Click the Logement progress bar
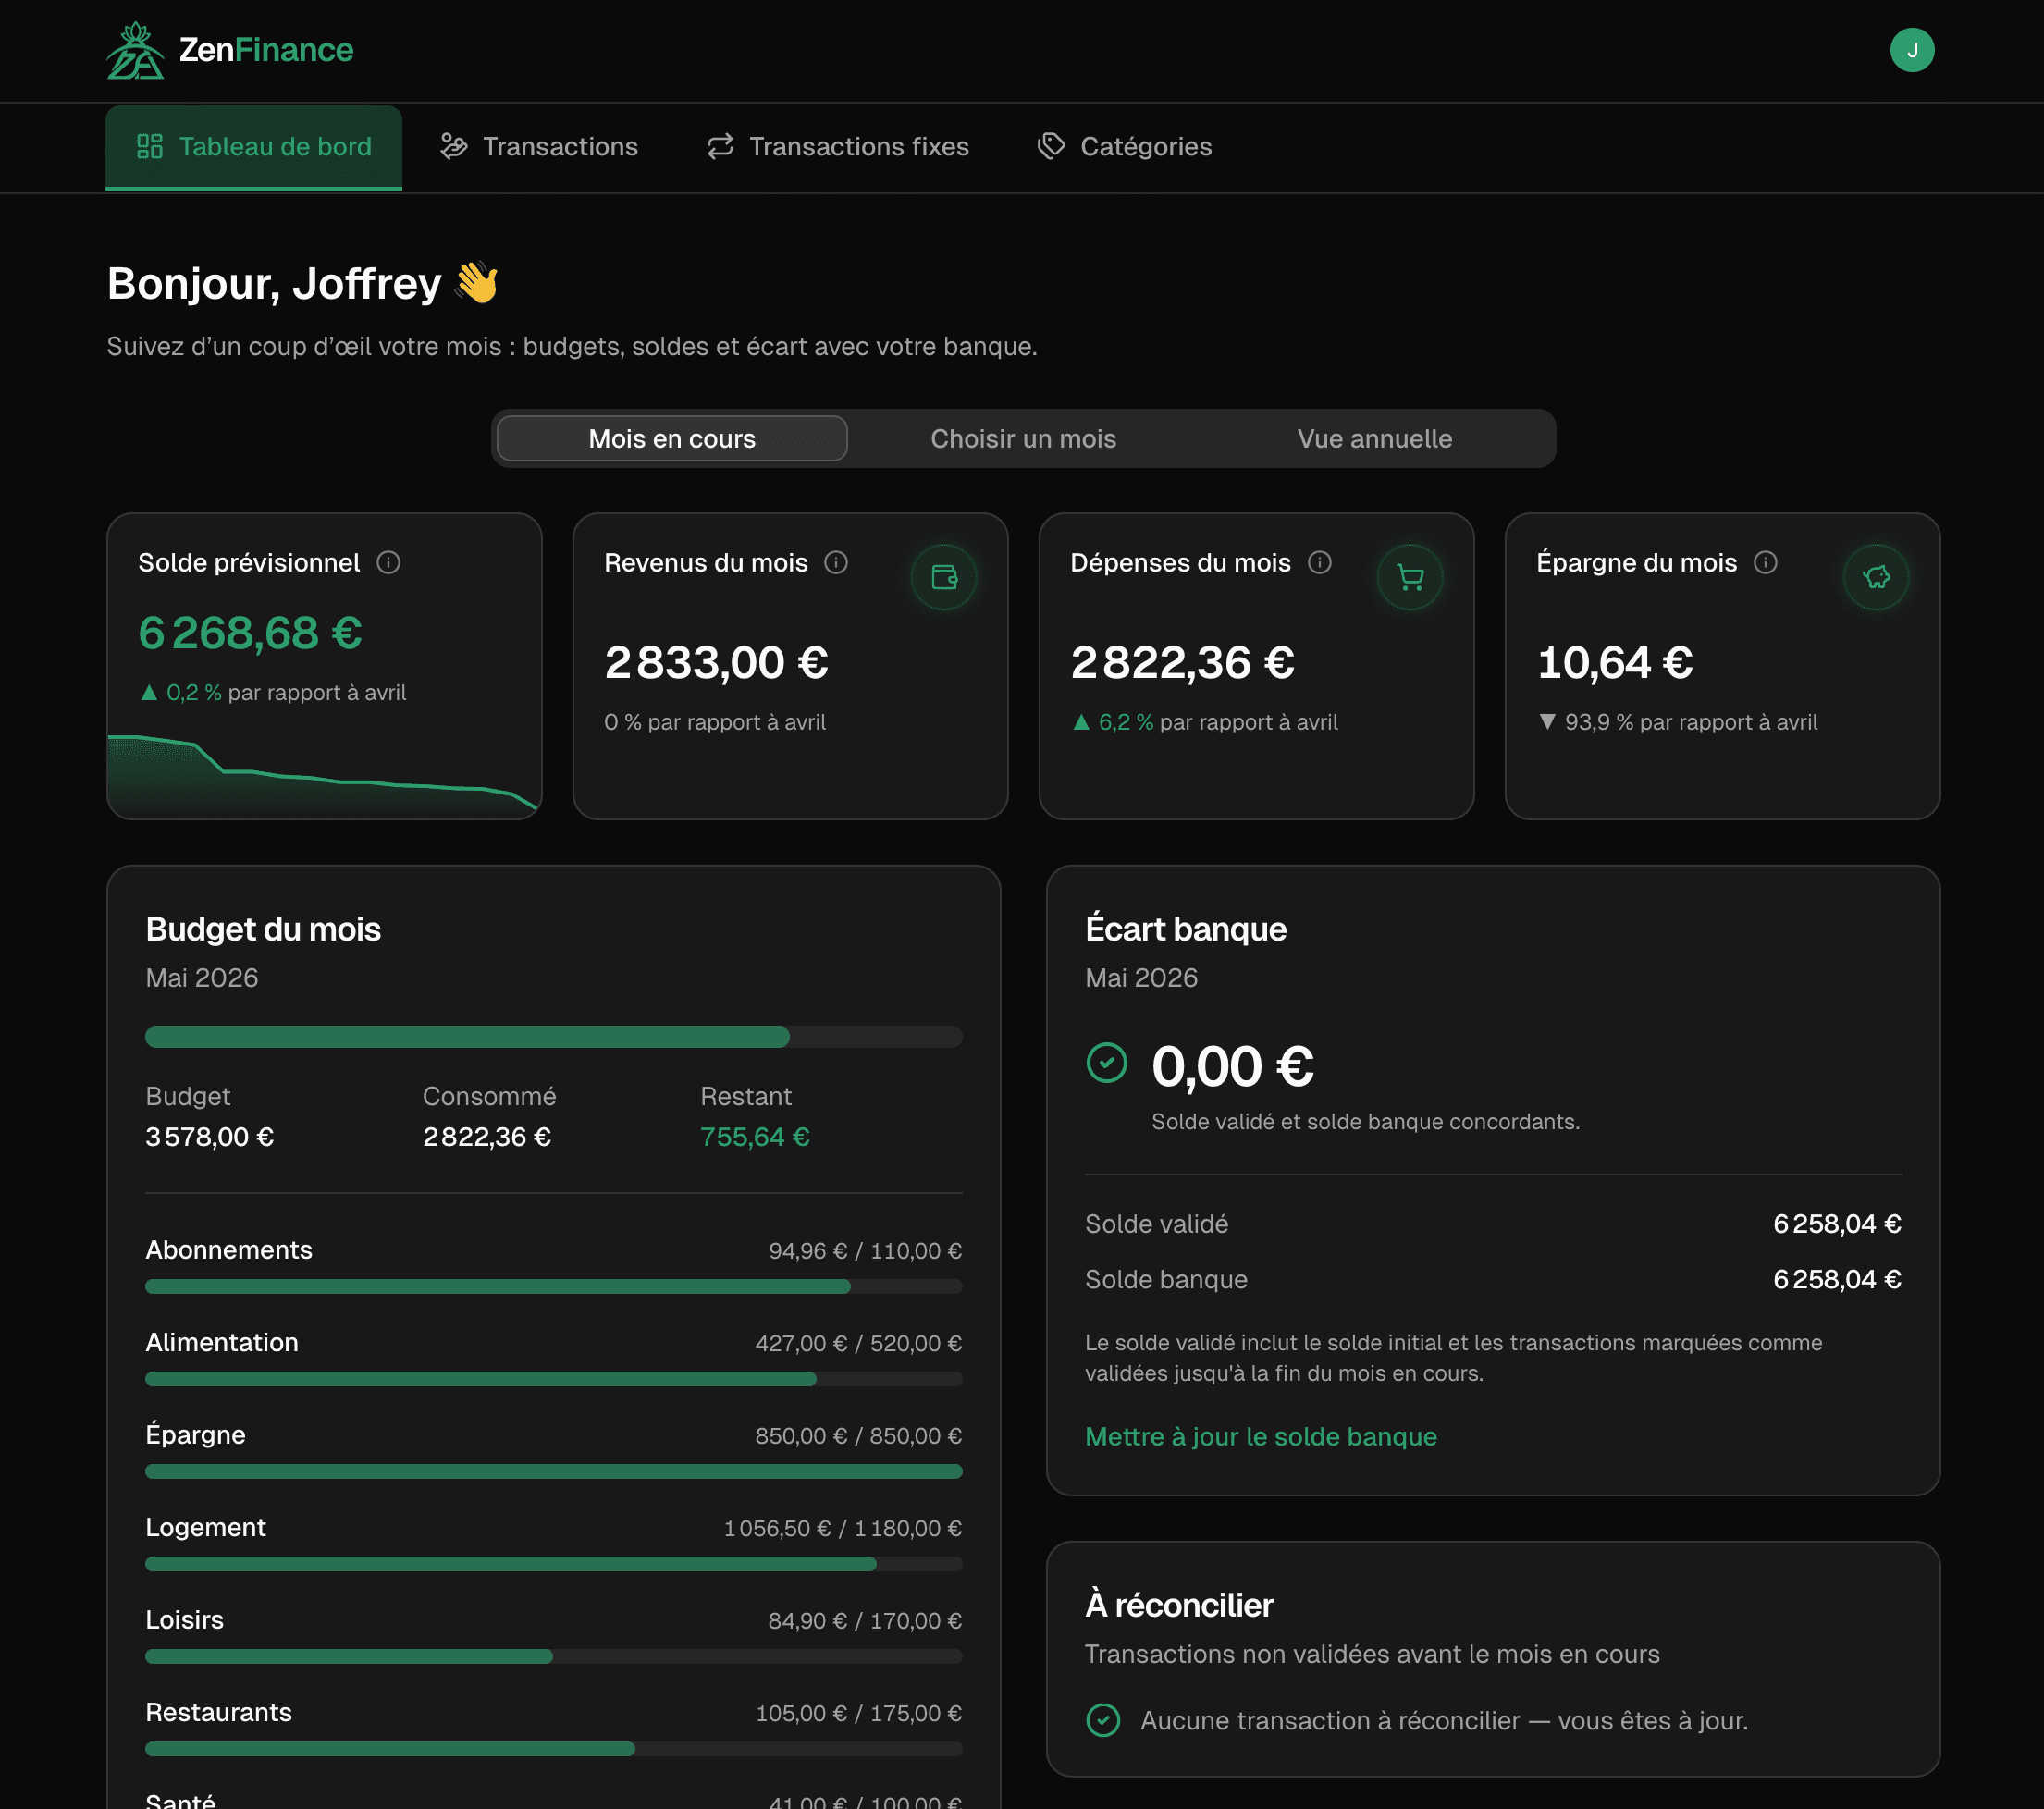 (x=554, y=1563)
